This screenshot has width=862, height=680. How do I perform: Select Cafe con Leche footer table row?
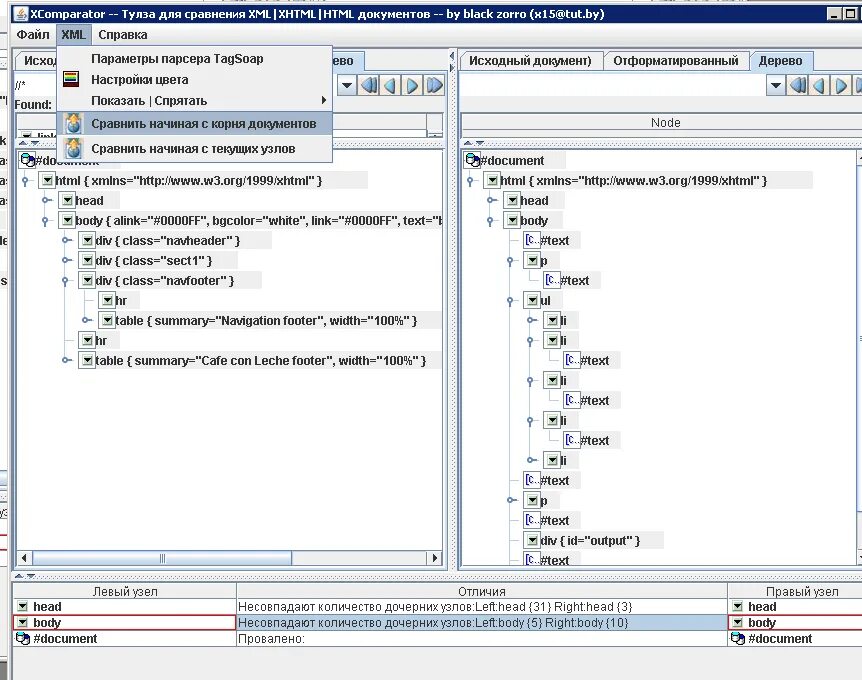pyautogui.click(x=260, y=361)
